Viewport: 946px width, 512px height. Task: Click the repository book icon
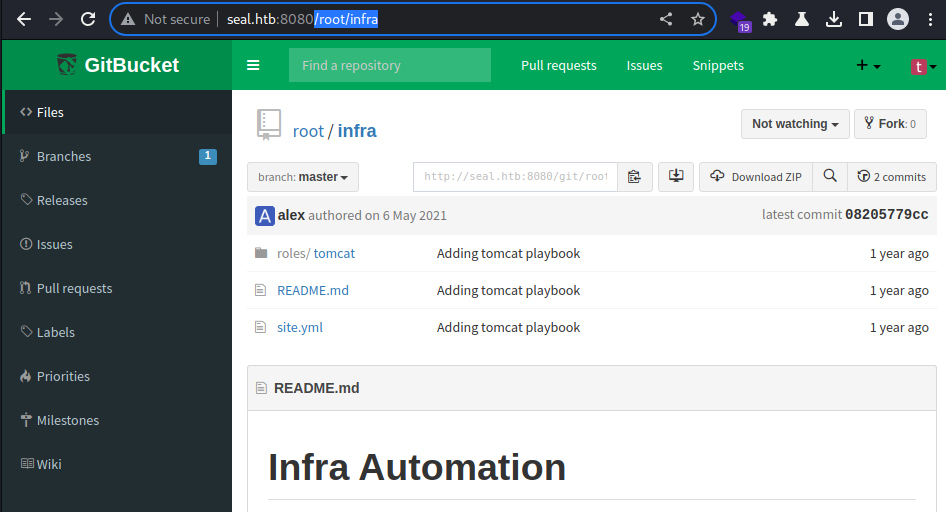pyautogui.click(x=268, y=124)
